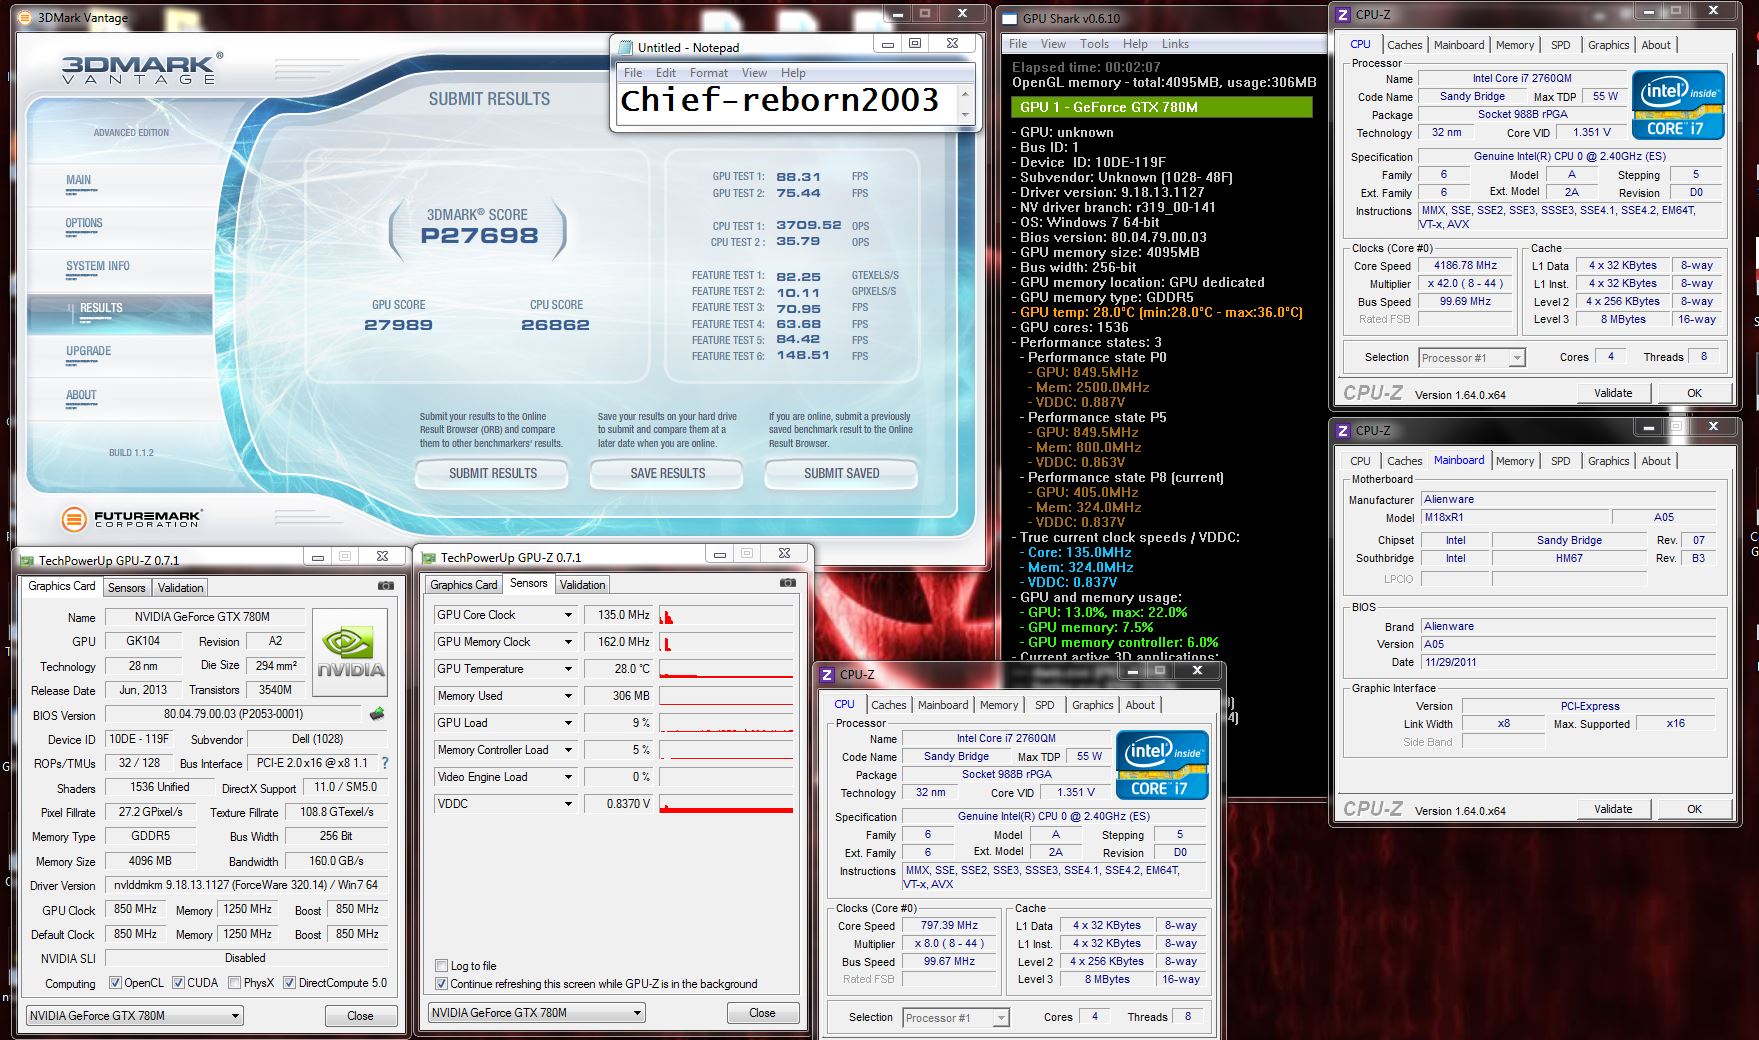The height and width of the screenshot is (1040, 1759).
Task: Click the GPU-Z Graphics Card window title bar icon
Action: tap(26, 561)
